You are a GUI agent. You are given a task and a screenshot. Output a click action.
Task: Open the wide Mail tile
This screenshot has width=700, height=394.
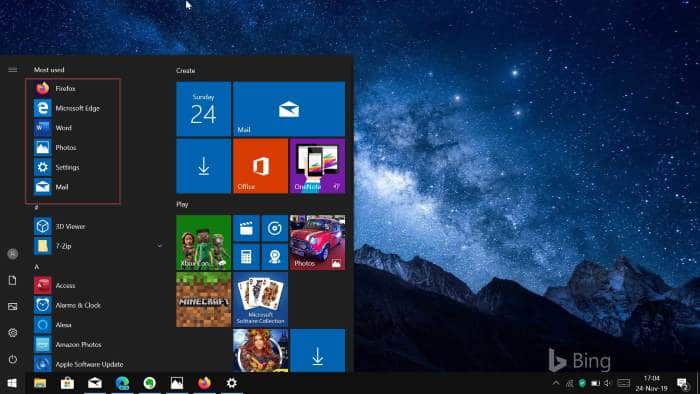(289, 109)
